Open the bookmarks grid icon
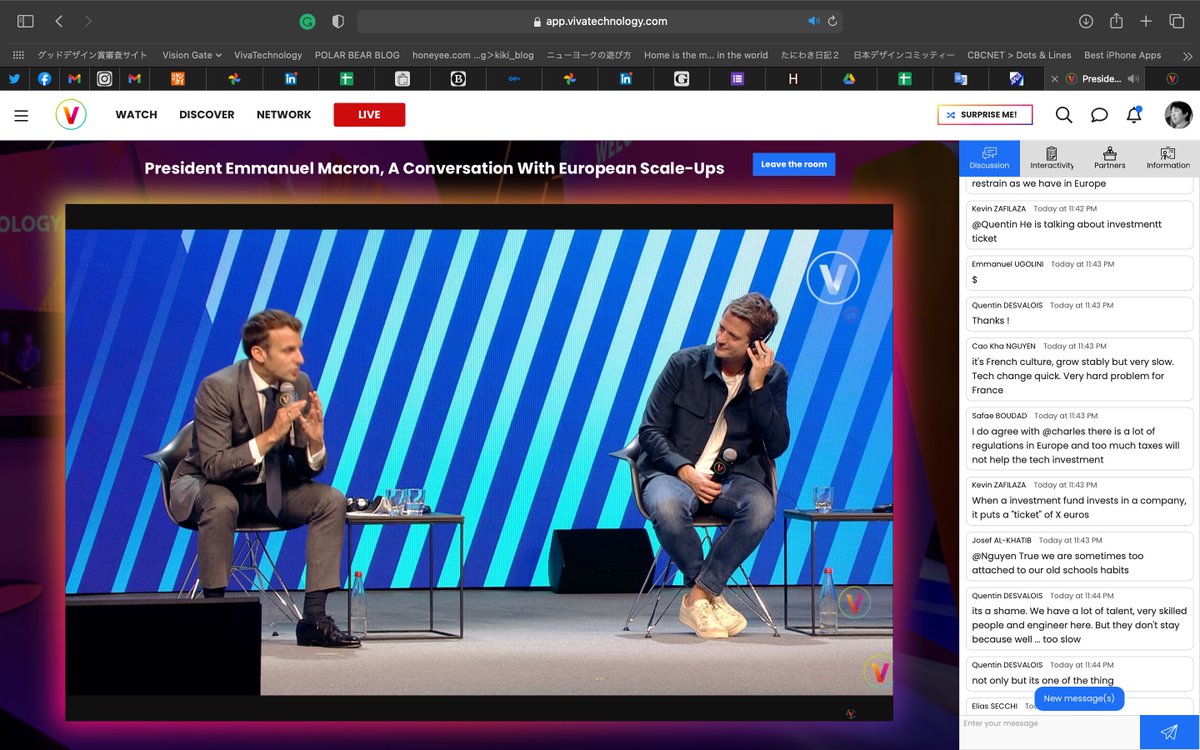Viewport: 1200px width, 750px height. (18, 55)
